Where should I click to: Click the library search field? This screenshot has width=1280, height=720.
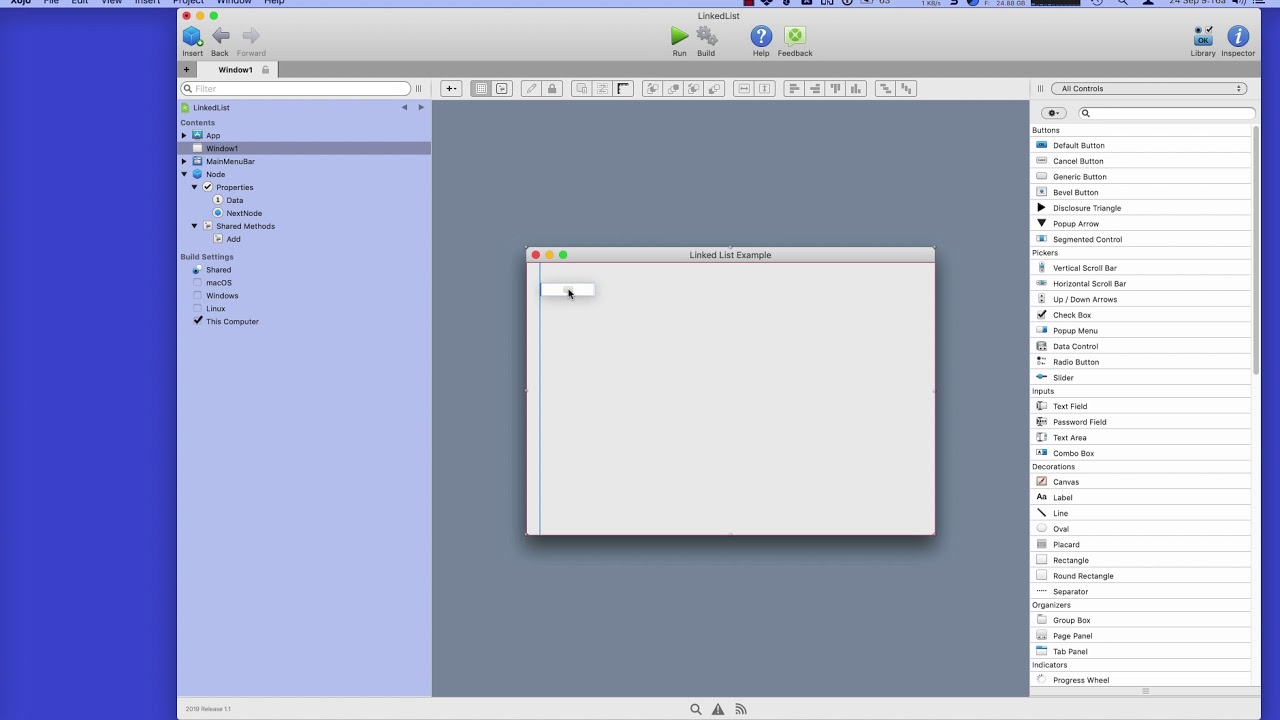click(1166, 113)
